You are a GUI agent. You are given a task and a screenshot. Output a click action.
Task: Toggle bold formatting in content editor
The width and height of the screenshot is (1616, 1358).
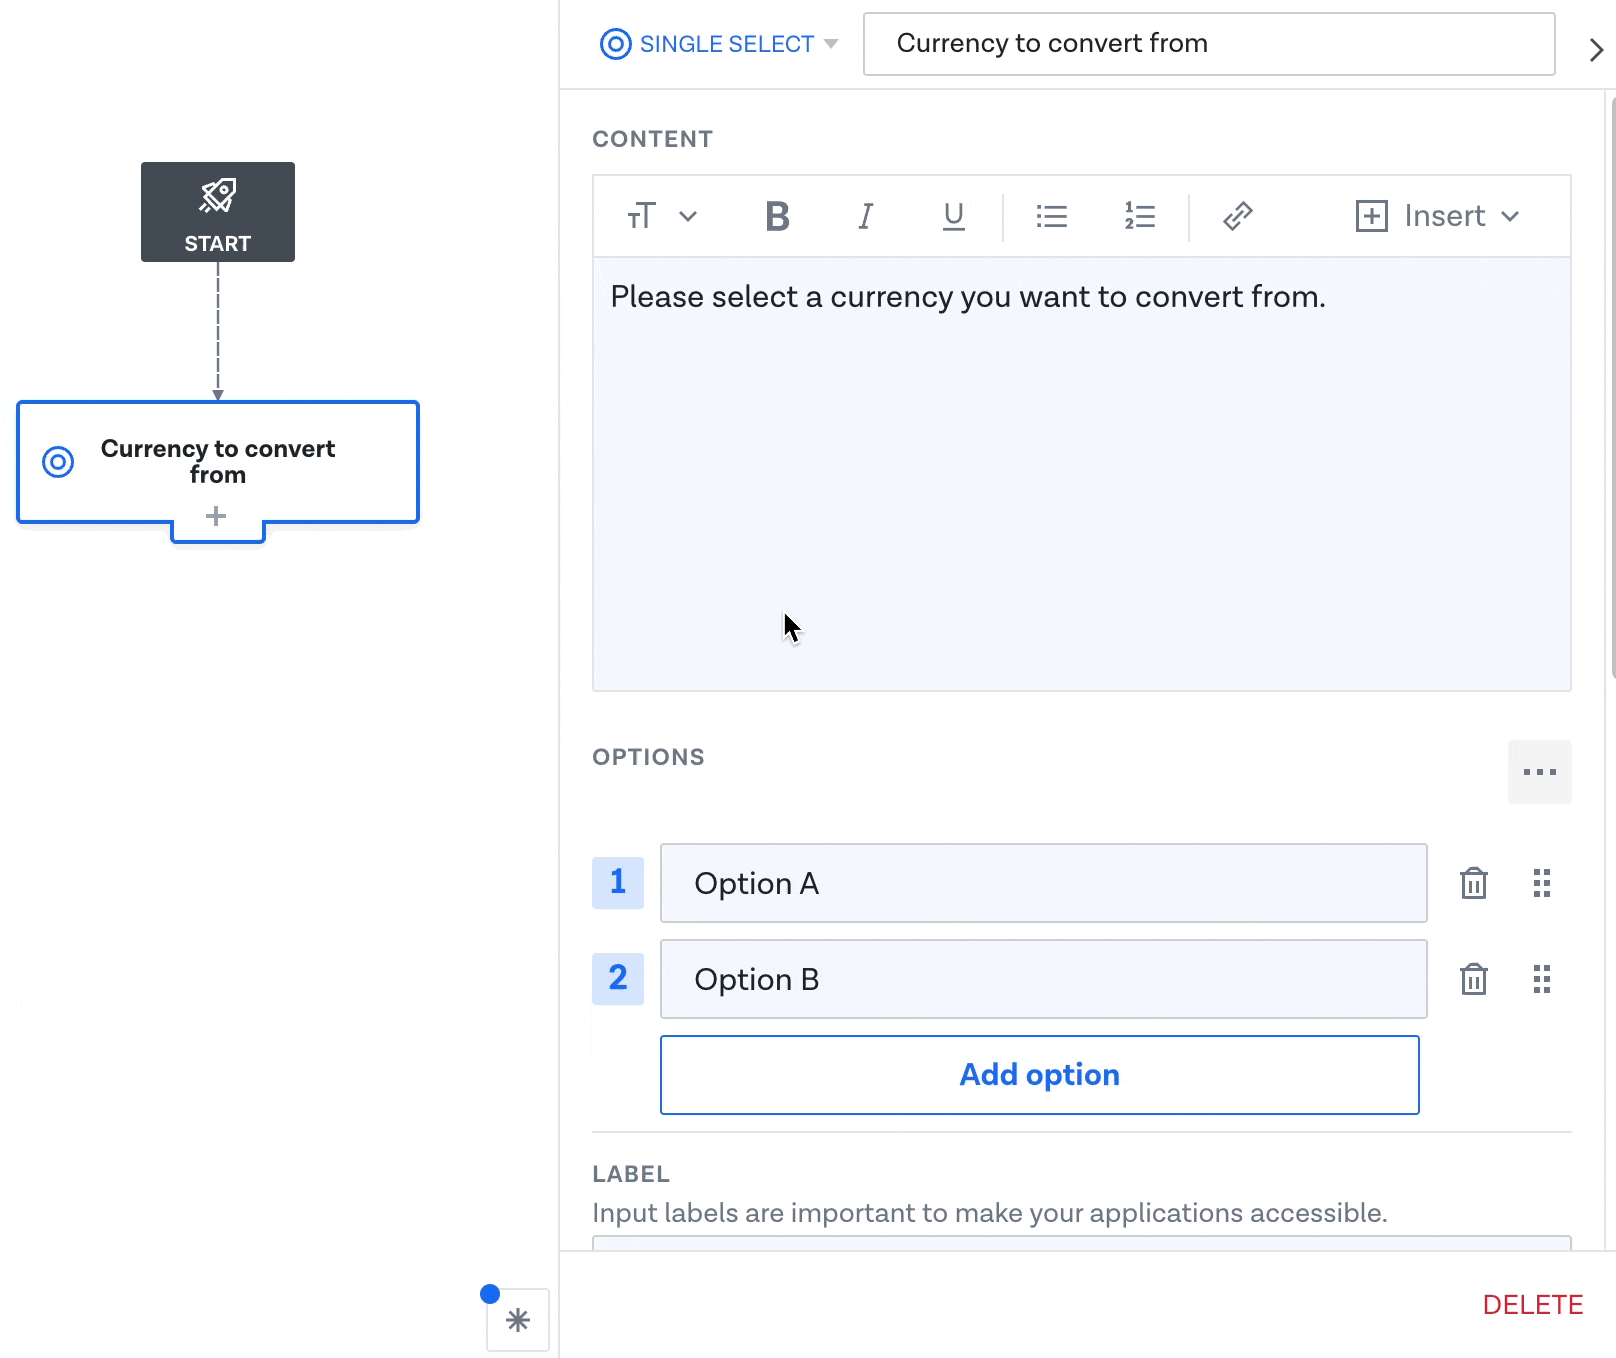click(x=777, y=216)
